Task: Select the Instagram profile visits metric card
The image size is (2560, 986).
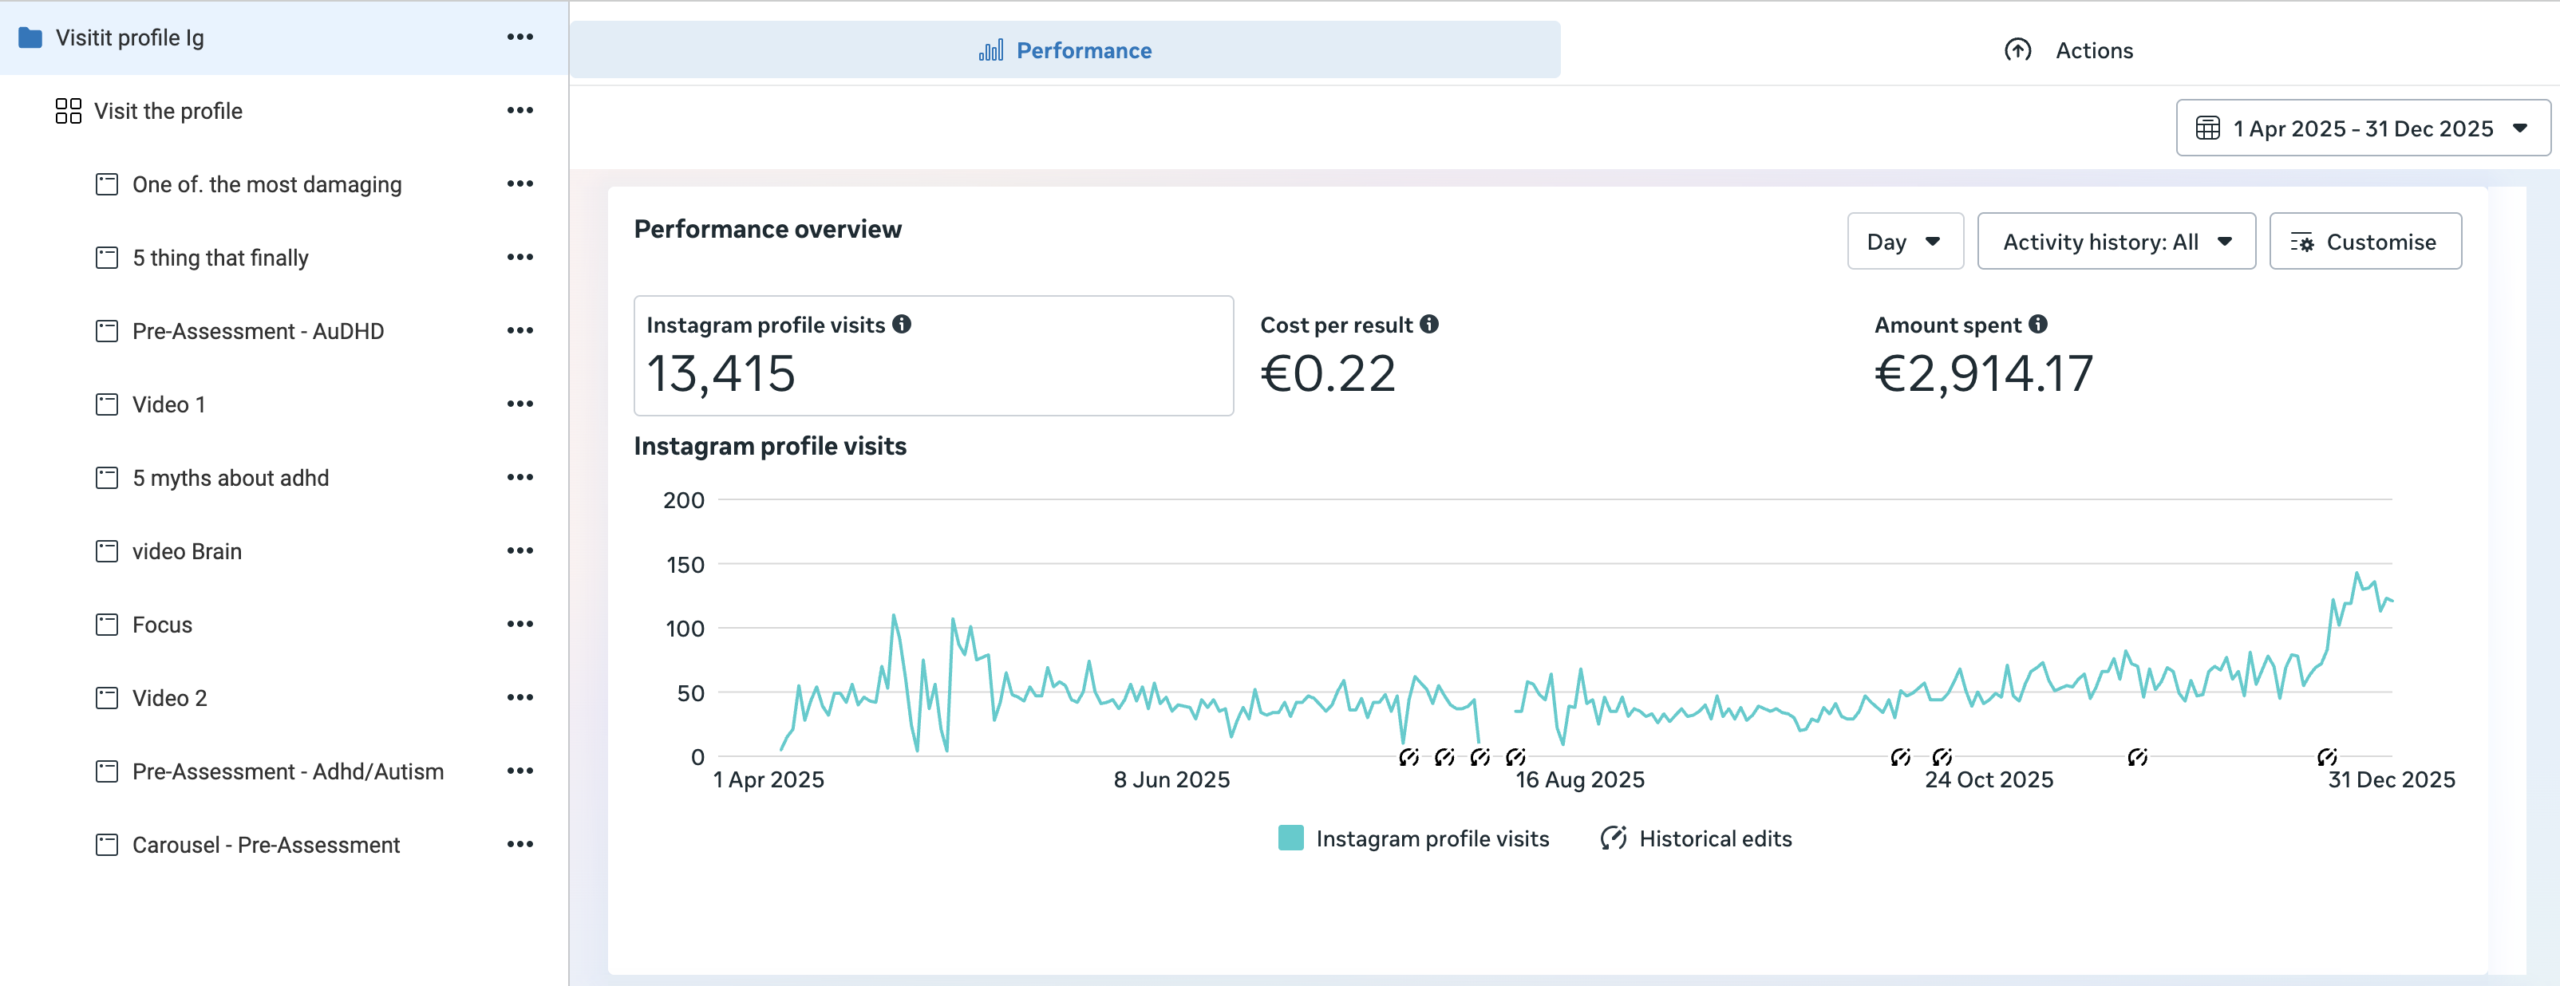Action: (x=933, y=355)
